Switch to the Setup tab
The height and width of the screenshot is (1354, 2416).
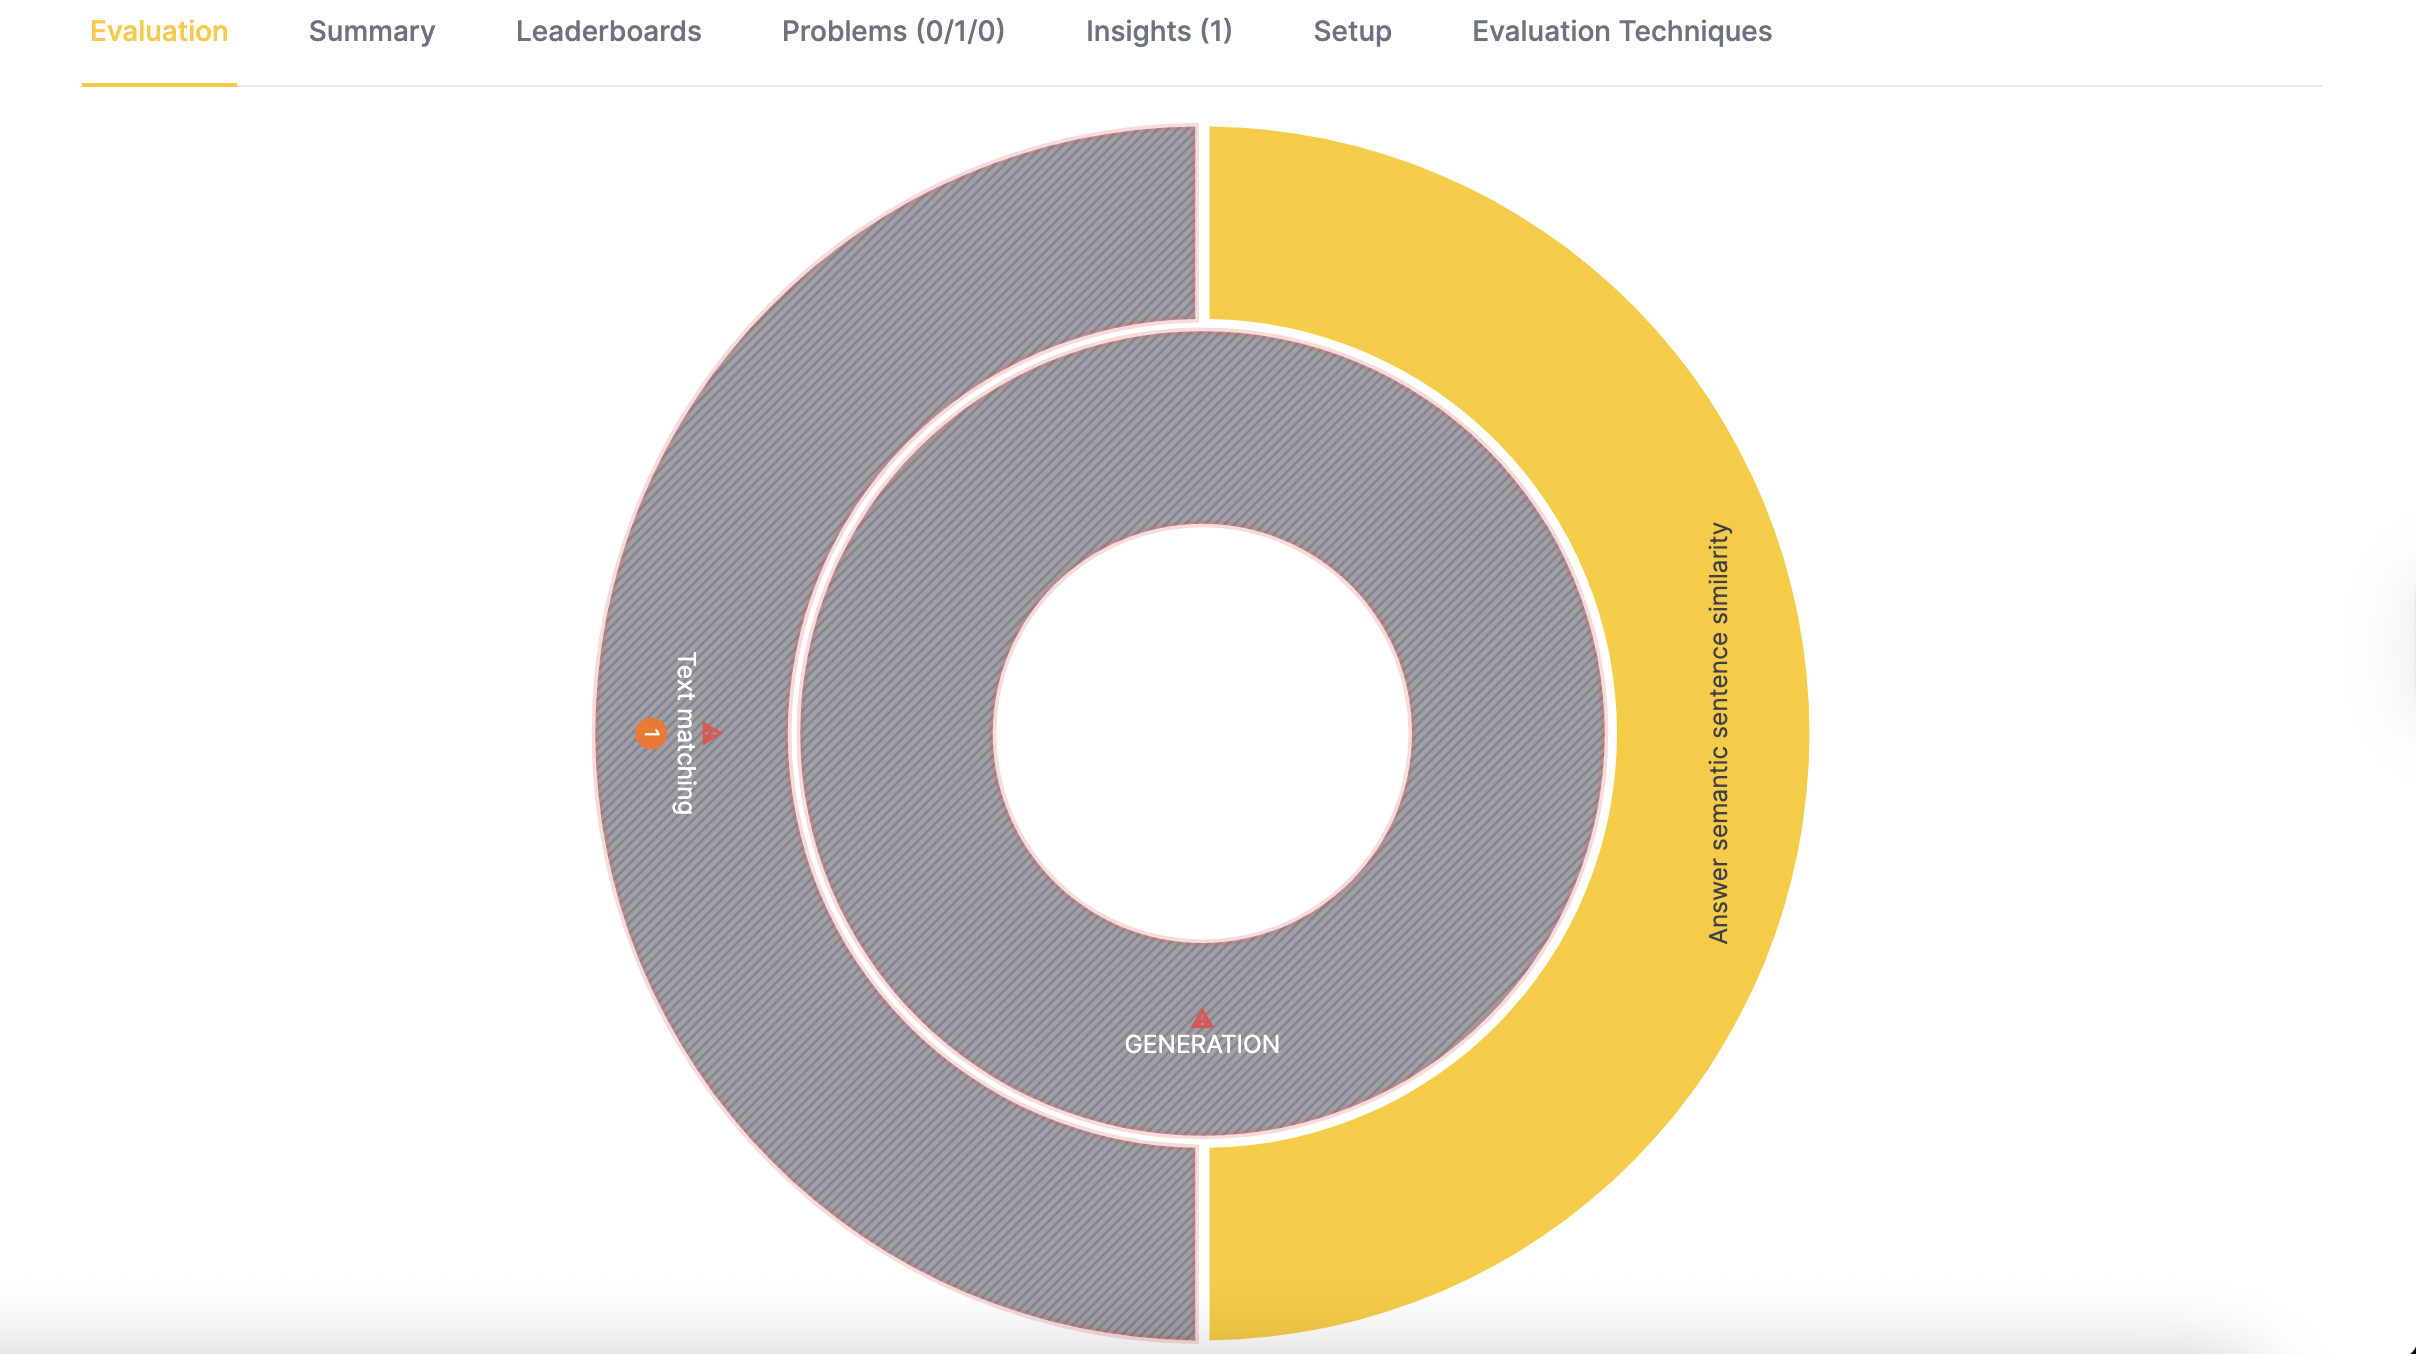1352,31
